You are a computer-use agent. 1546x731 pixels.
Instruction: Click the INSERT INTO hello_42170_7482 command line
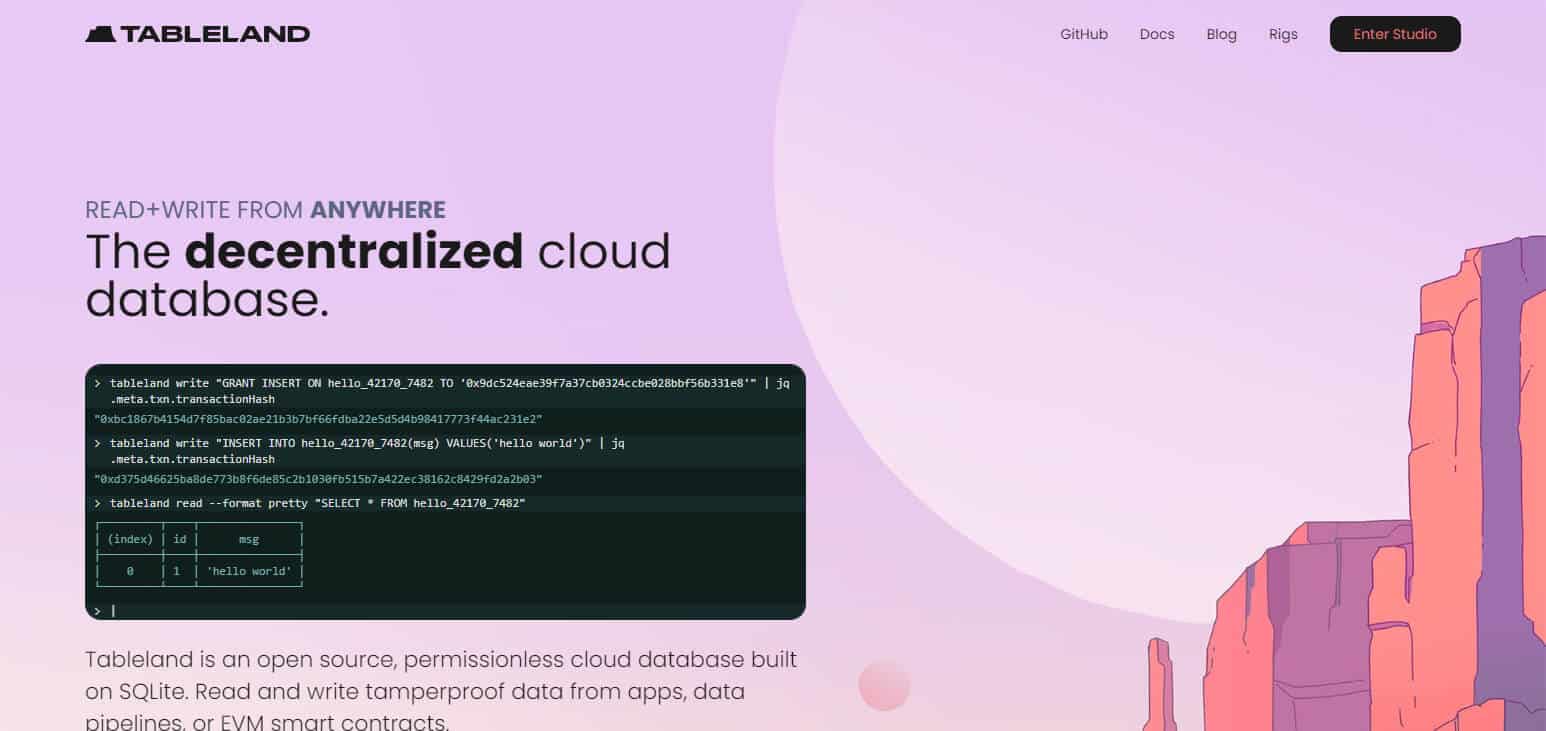point(360,451)
